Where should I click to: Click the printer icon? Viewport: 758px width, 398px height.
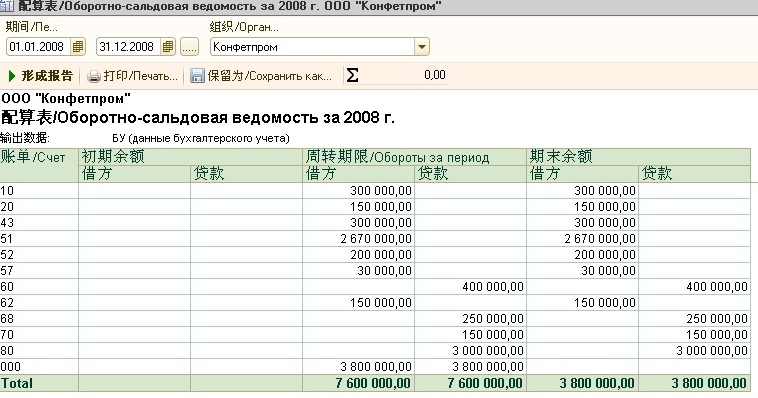click(x=93, y=76)
